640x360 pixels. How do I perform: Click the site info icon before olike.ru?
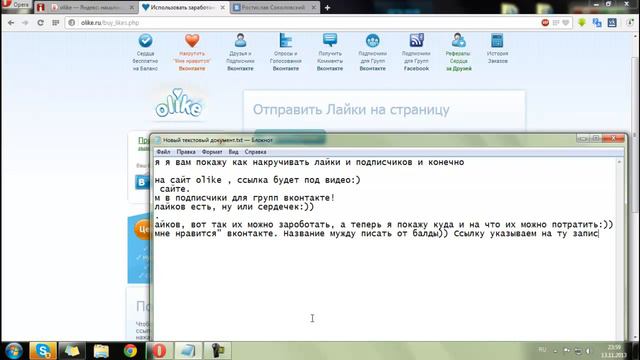coord(72,23)
